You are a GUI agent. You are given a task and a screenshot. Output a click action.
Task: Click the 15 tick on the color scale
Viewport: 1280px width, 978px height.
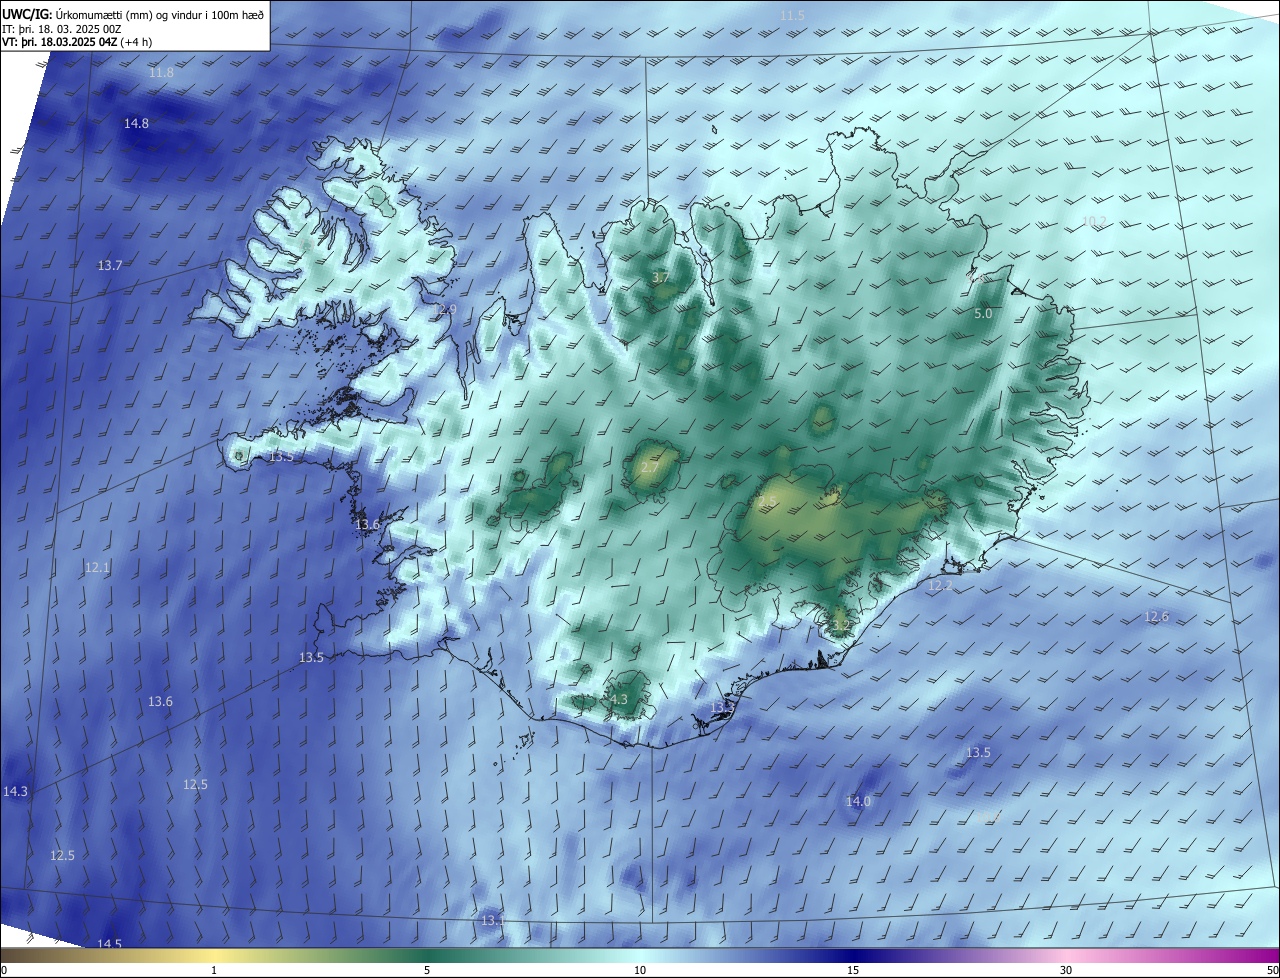(x=853, y=970)
